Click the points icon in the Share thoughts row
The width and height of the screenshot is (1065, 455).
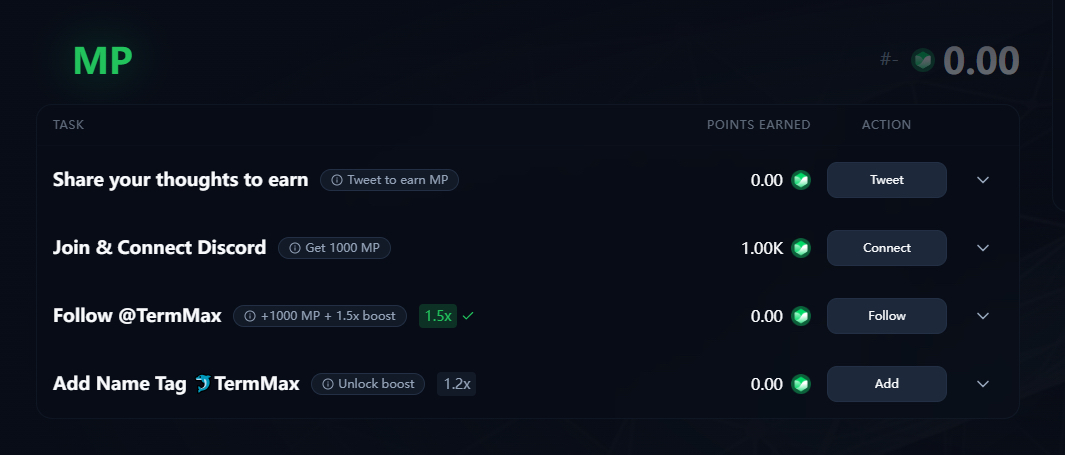[x=800, y=180]
